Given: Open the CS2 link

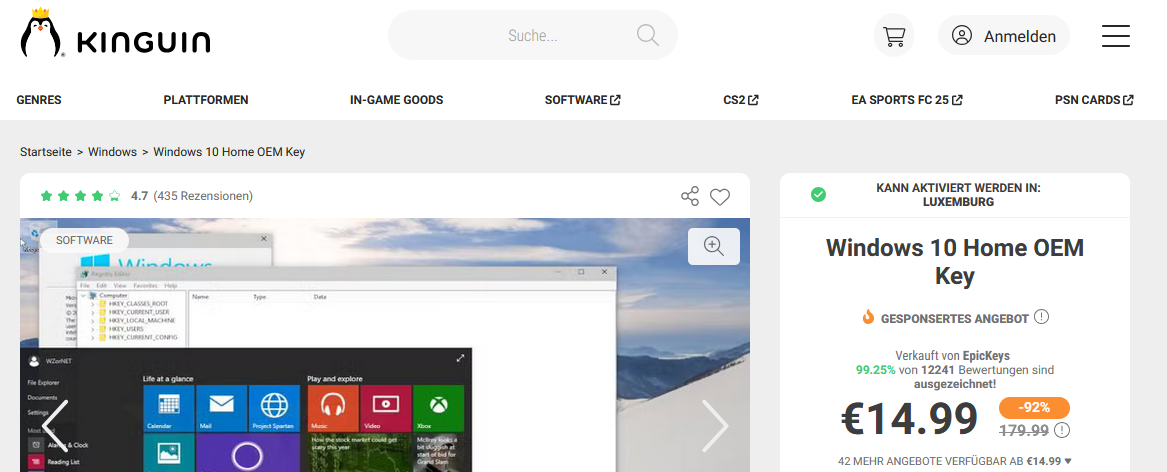Looking at the screenshot, I should click(x=741, y=100).
